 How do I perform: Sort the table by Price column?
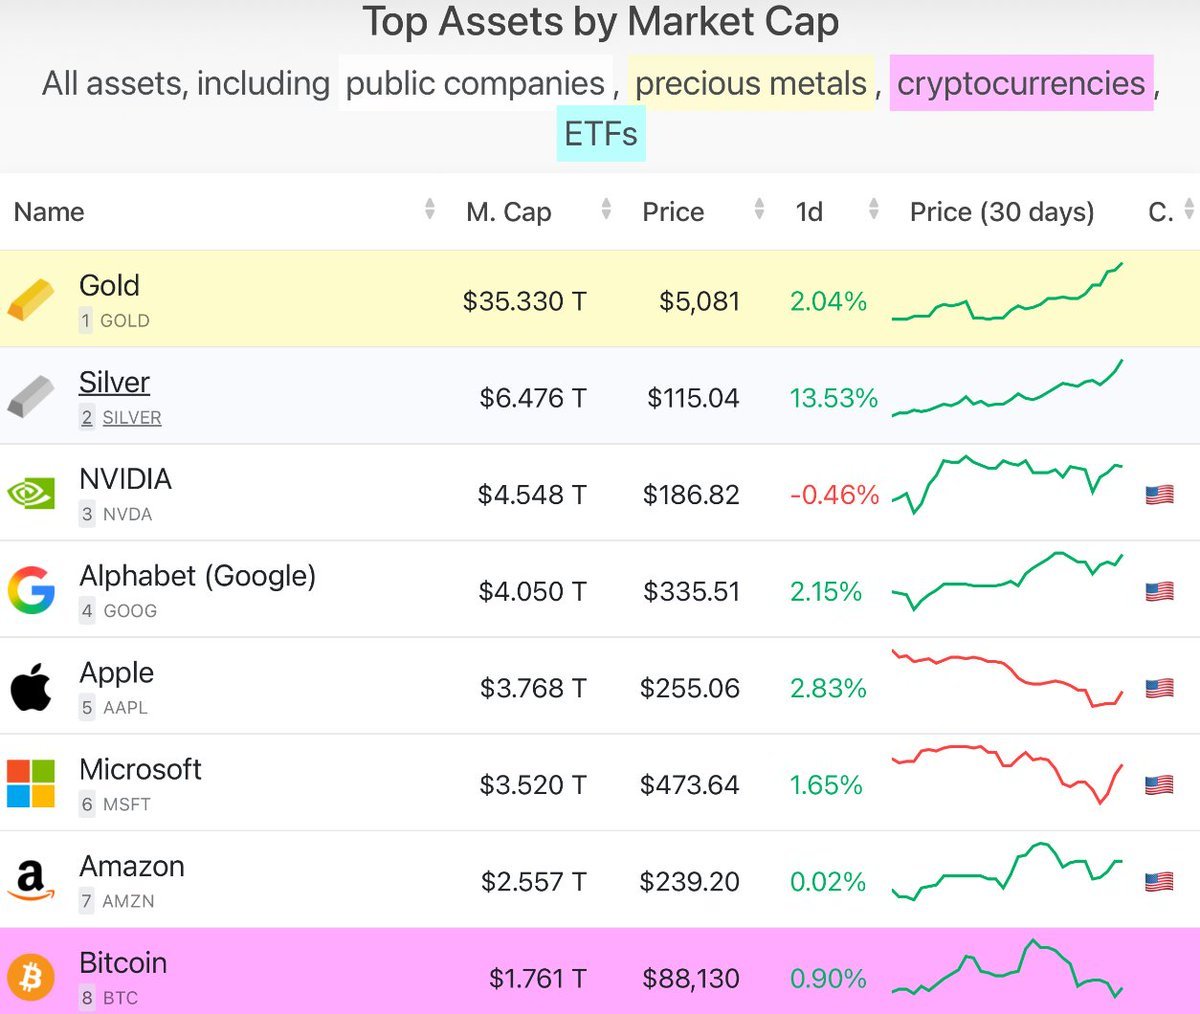click(673, 212)
